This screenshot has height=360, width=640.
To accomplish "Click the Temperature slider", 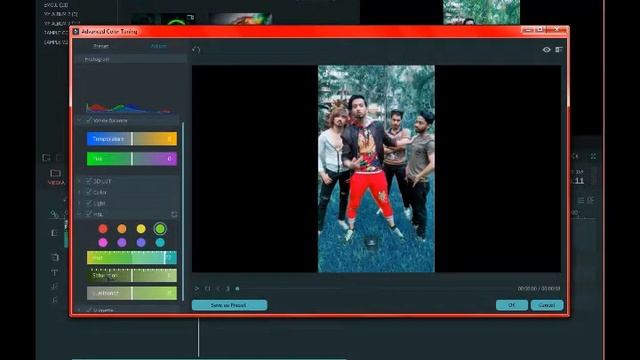I will (x=132, y=139).
